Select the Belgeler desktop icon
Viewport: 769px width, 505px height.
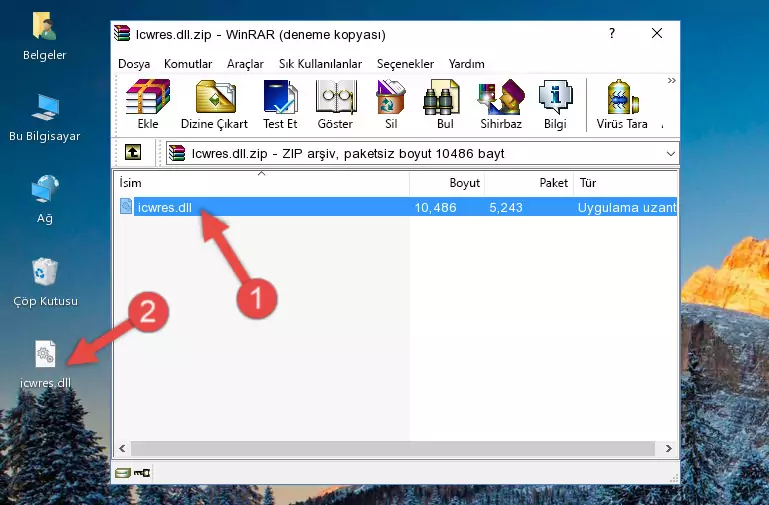[x=44, y=37]
